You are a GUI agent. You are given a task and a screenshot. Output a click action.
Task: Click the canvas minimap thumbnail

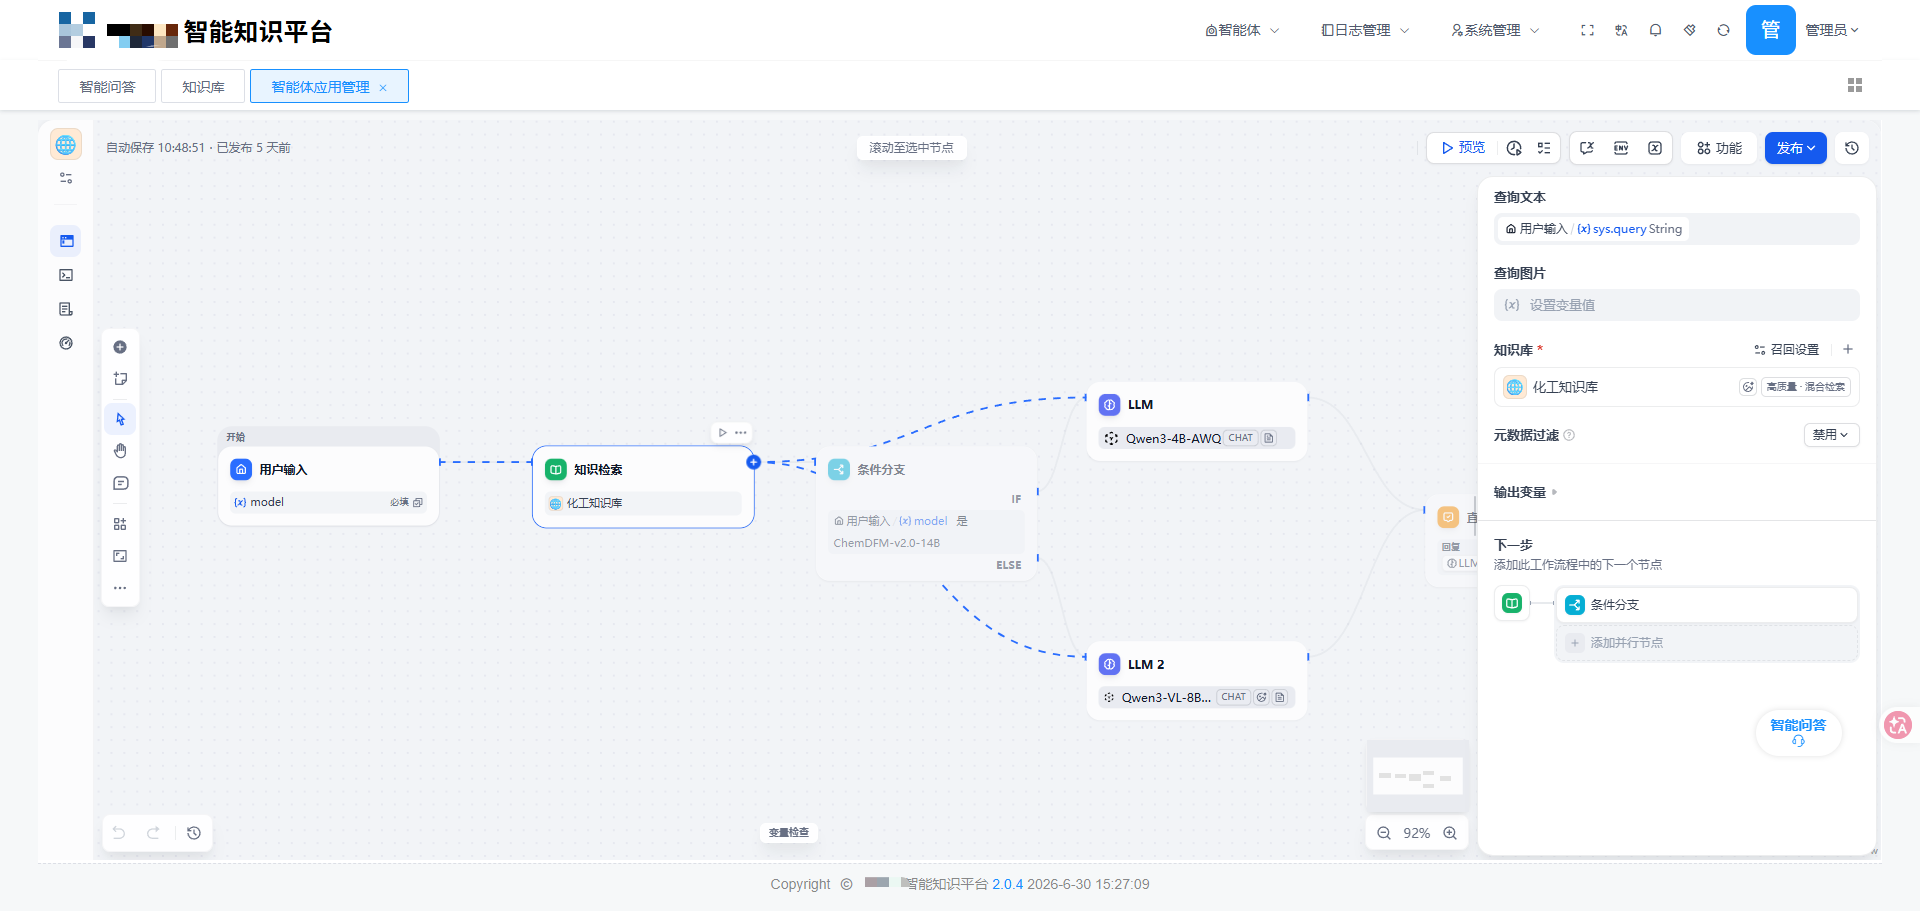1418,776
